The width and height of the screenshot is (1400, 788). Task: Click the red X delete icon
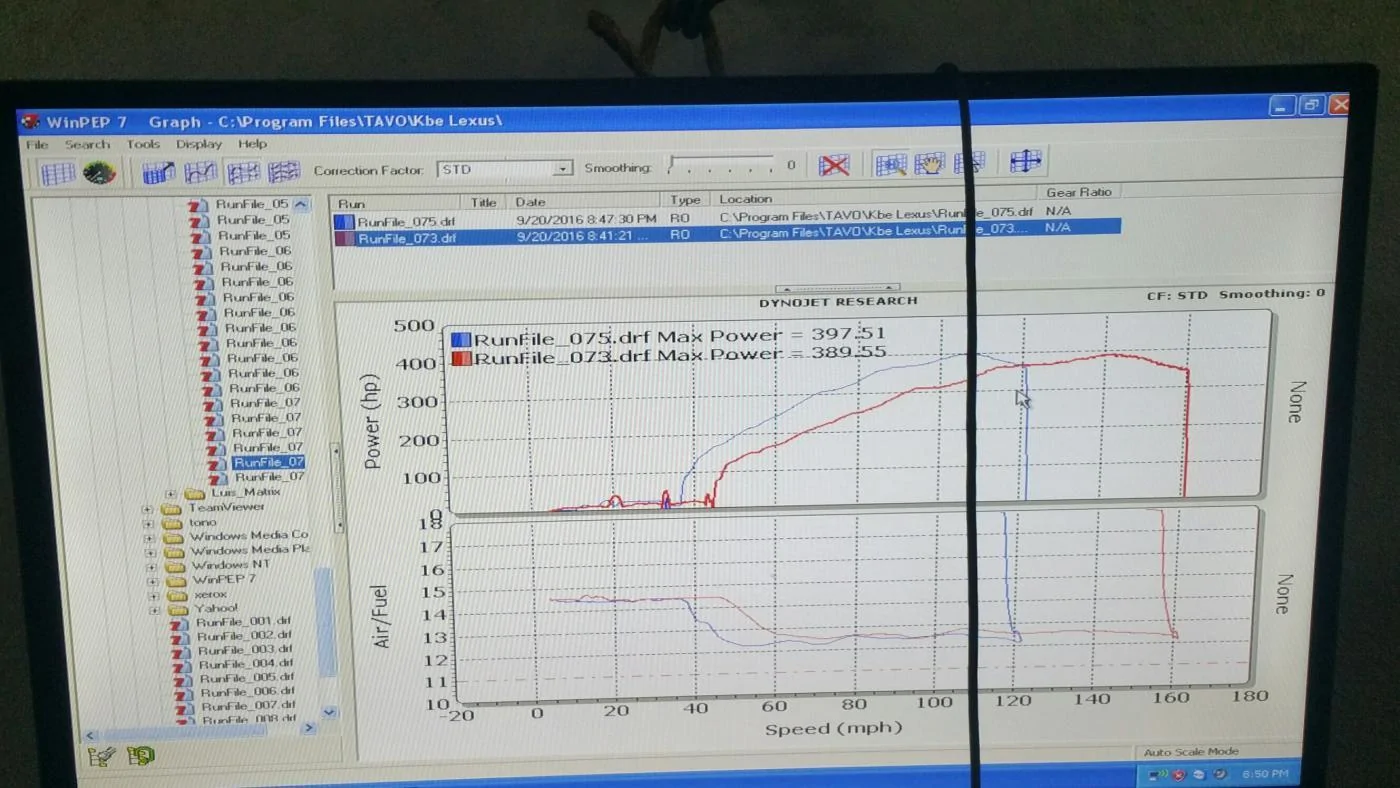(833, 165)
